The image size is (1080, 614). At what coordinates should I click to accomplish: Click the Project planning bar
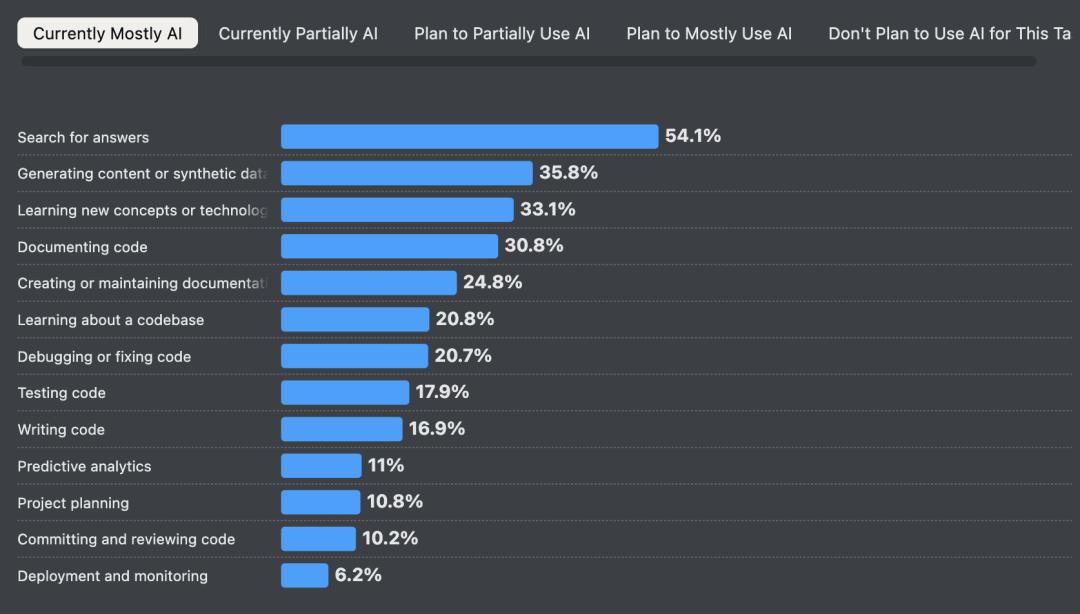(x=320, y=502)
